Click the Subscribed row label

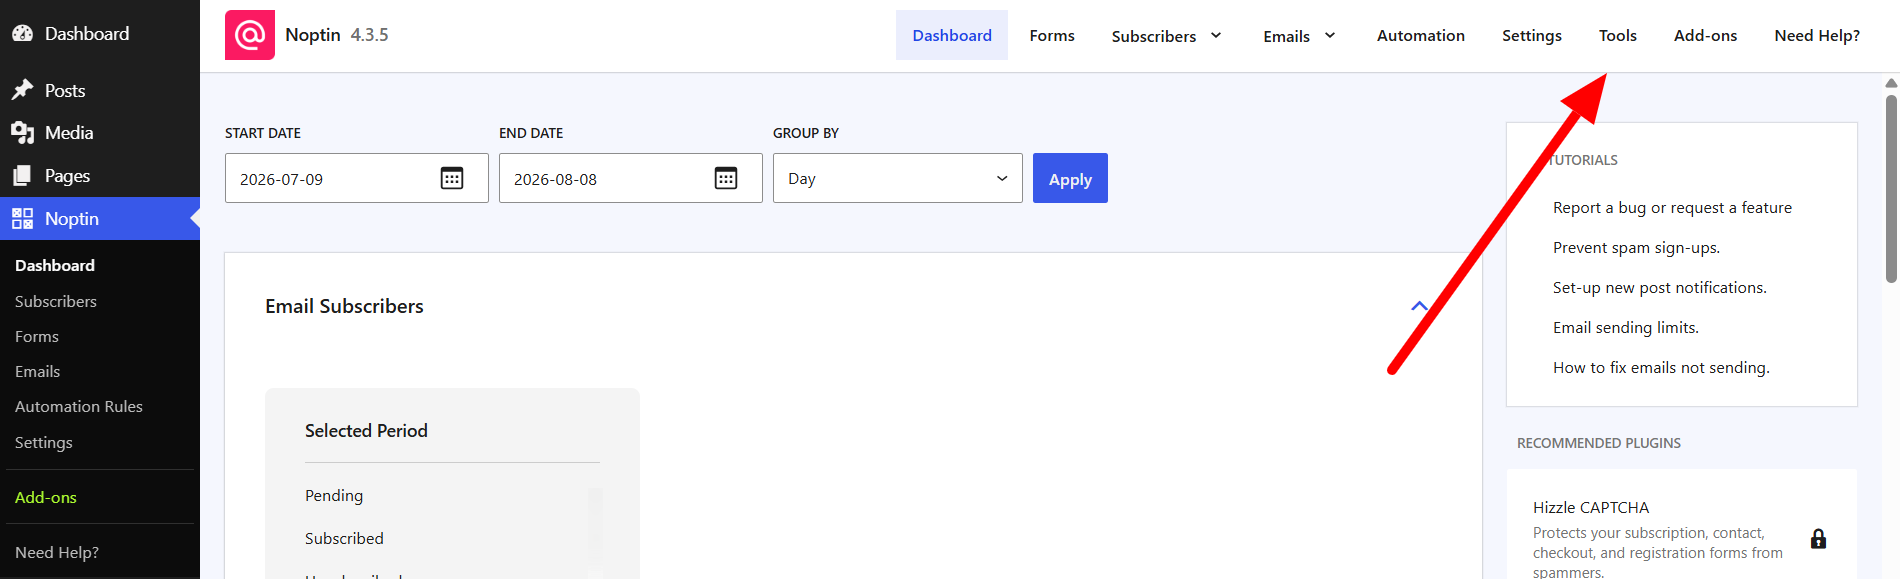coord(344,538)
